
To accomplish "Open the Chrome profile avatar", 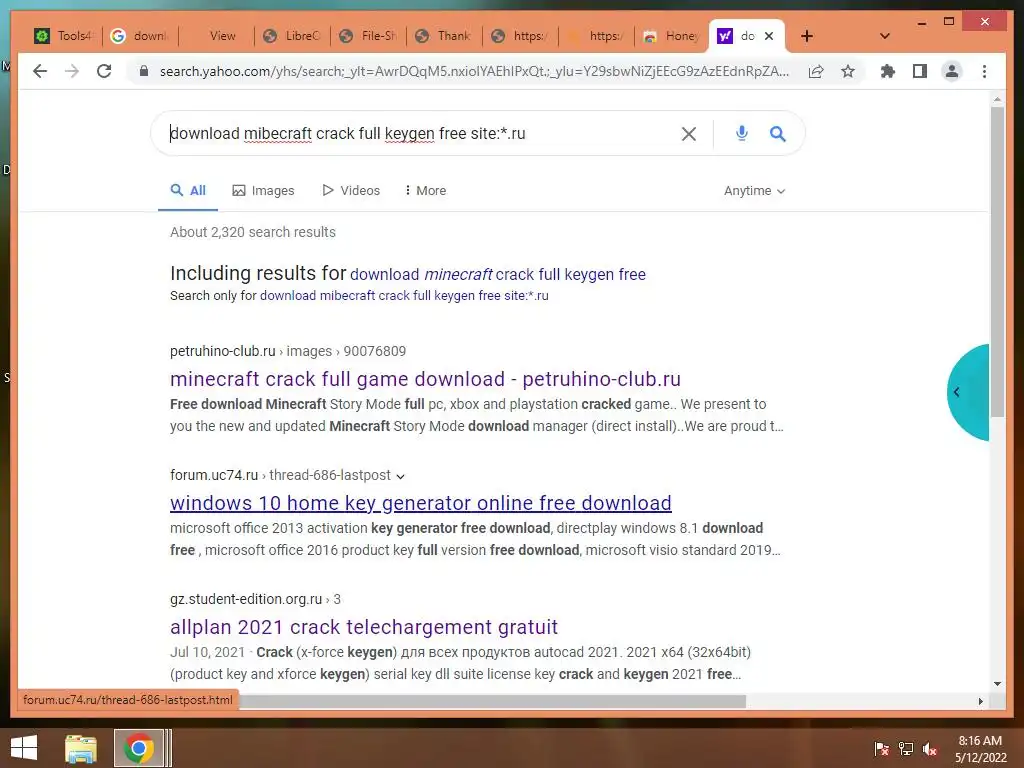I will pyautogui.click(x=952, y=71).
